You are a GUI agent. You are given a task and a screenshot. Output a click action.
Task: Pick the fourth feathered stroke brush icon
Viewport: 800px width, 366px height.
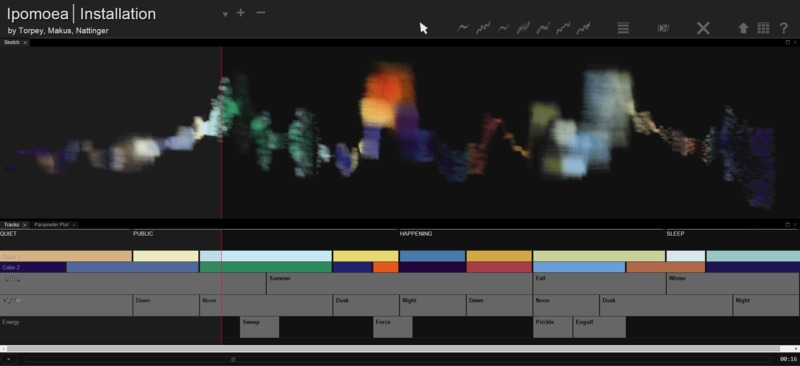pyautogui.click(x=523, y=28)
